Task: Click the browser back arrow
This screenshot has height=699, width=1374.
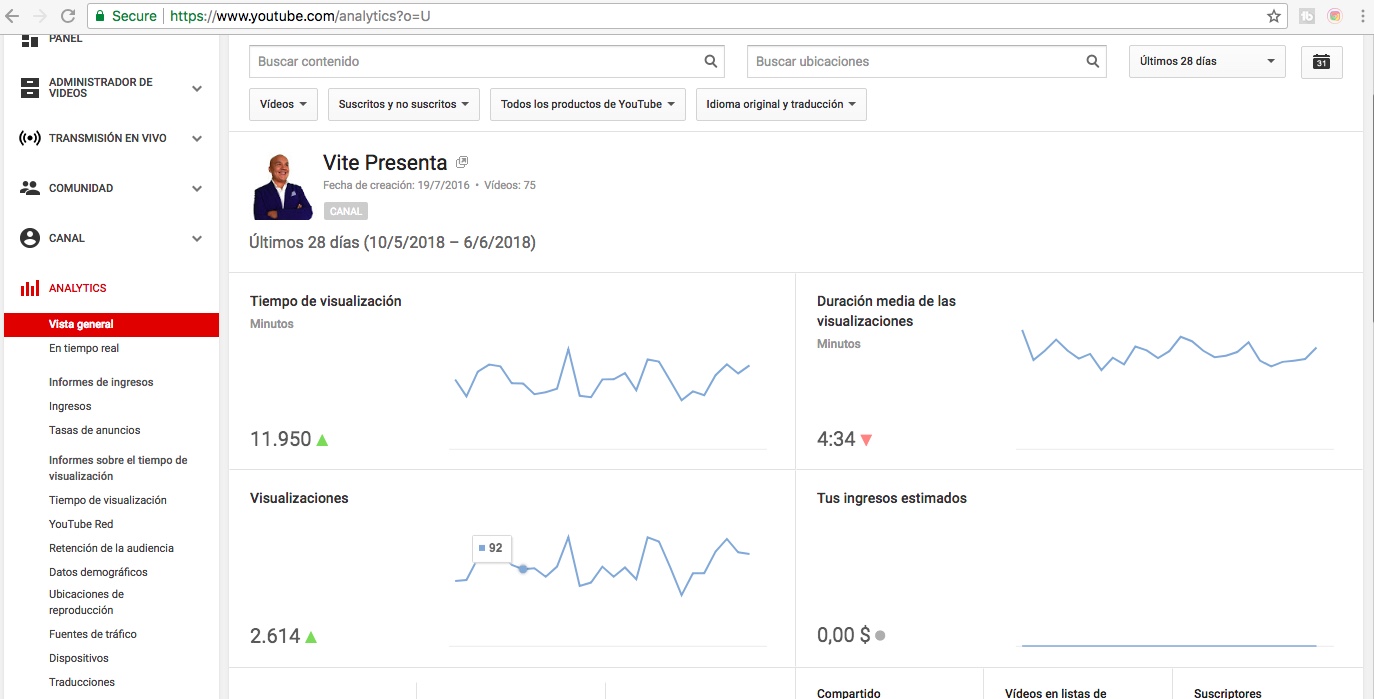Action: coord(14,16)
